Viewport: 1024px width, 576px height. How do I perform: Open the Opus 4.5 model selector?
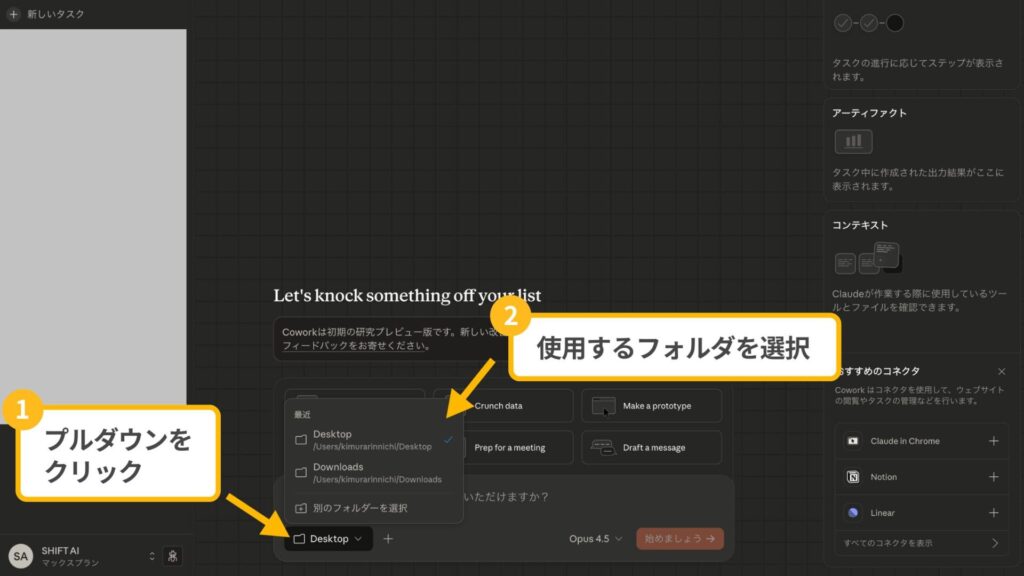coord(597,538)
